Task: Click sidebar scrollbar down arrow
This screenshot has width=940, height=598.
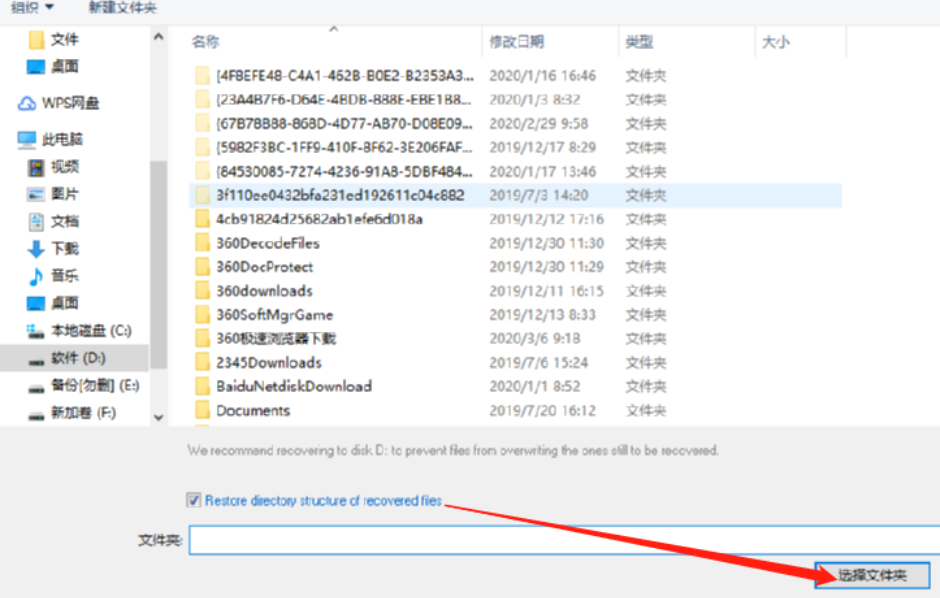Action: coord(158,418)
